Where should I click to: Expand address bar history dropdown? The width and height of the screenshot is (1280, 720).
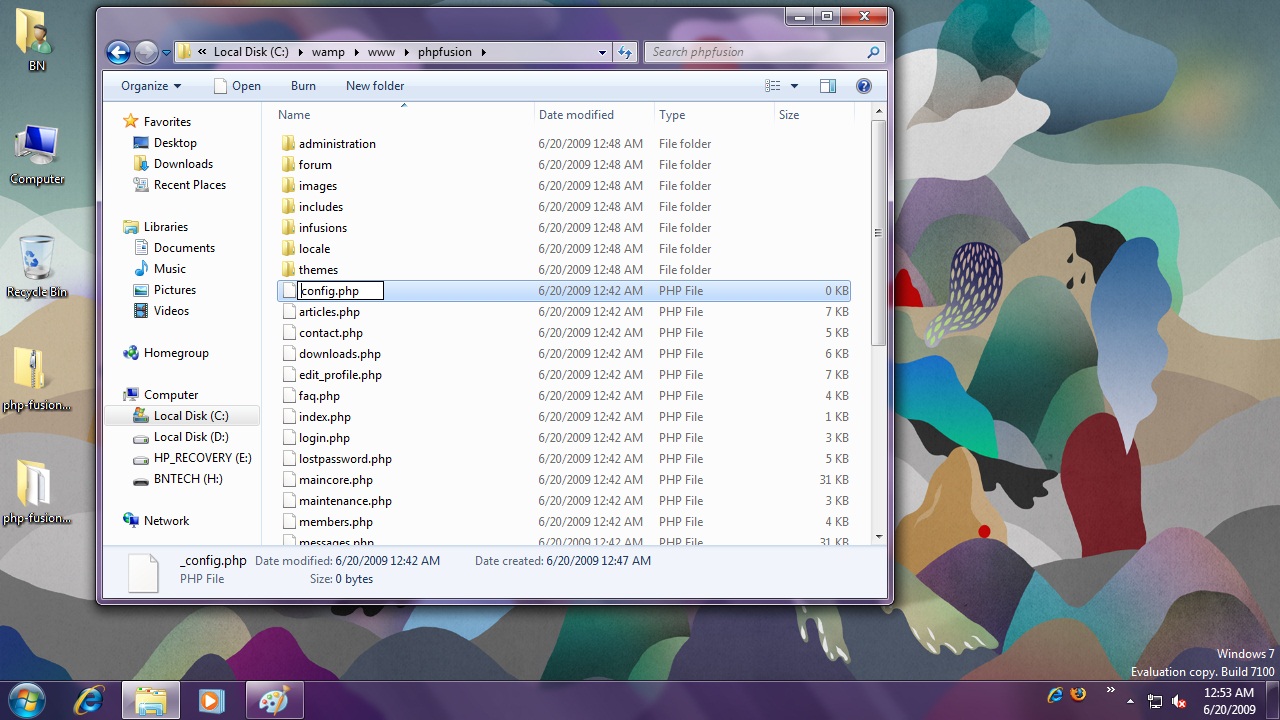coord(602,52)
